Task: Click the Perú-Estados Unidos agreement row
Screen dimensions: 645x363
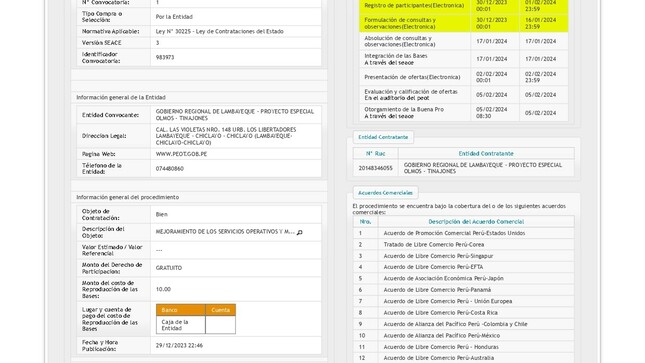Action: pyautogui.click(x=464, y=233)
